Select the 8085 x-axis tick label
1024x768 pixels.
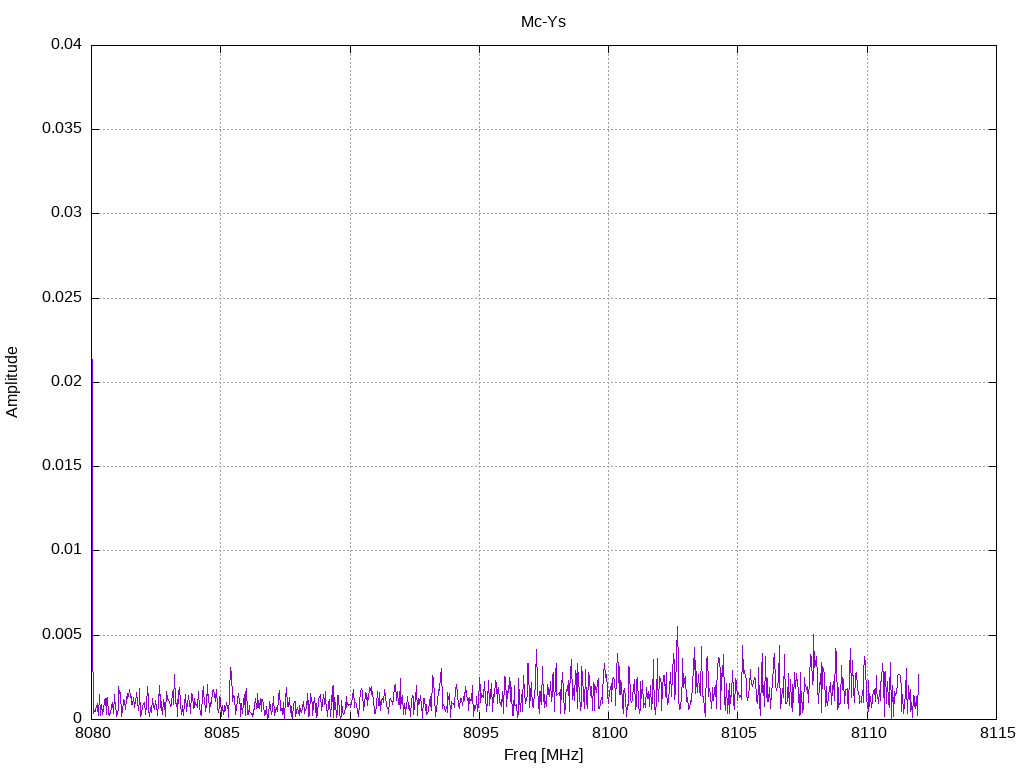(x=221, y=734)
